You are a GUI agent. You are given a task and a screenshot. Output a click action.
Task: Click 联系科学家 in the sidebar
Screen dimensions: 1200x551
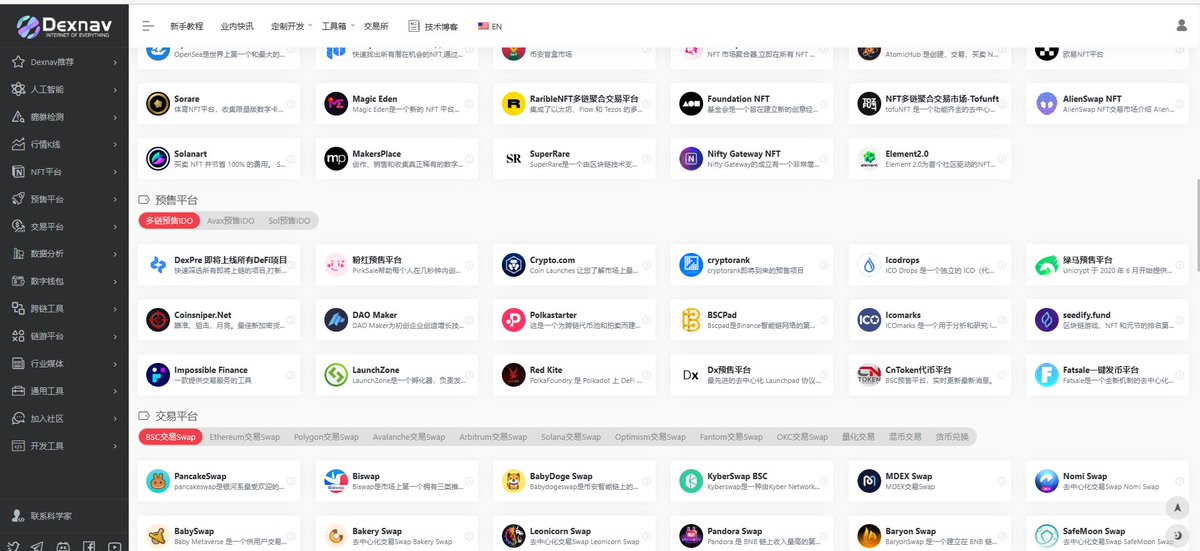click(x=42, y=516)
